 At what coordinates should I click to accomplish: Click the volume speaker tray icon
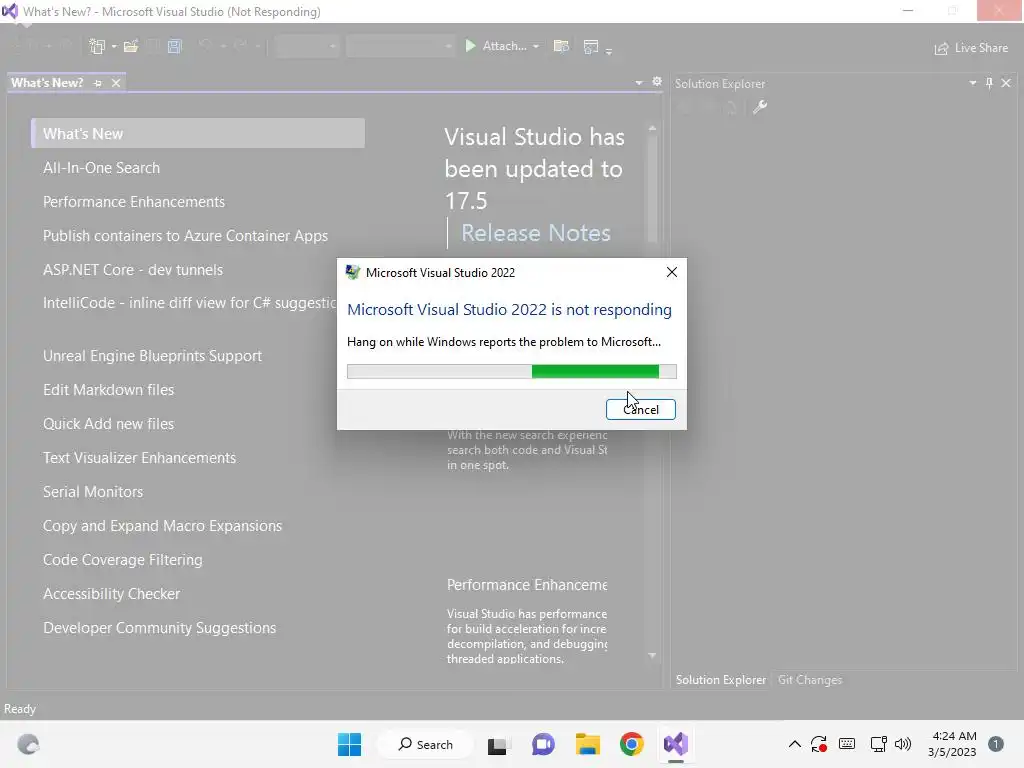coord(903,744)
